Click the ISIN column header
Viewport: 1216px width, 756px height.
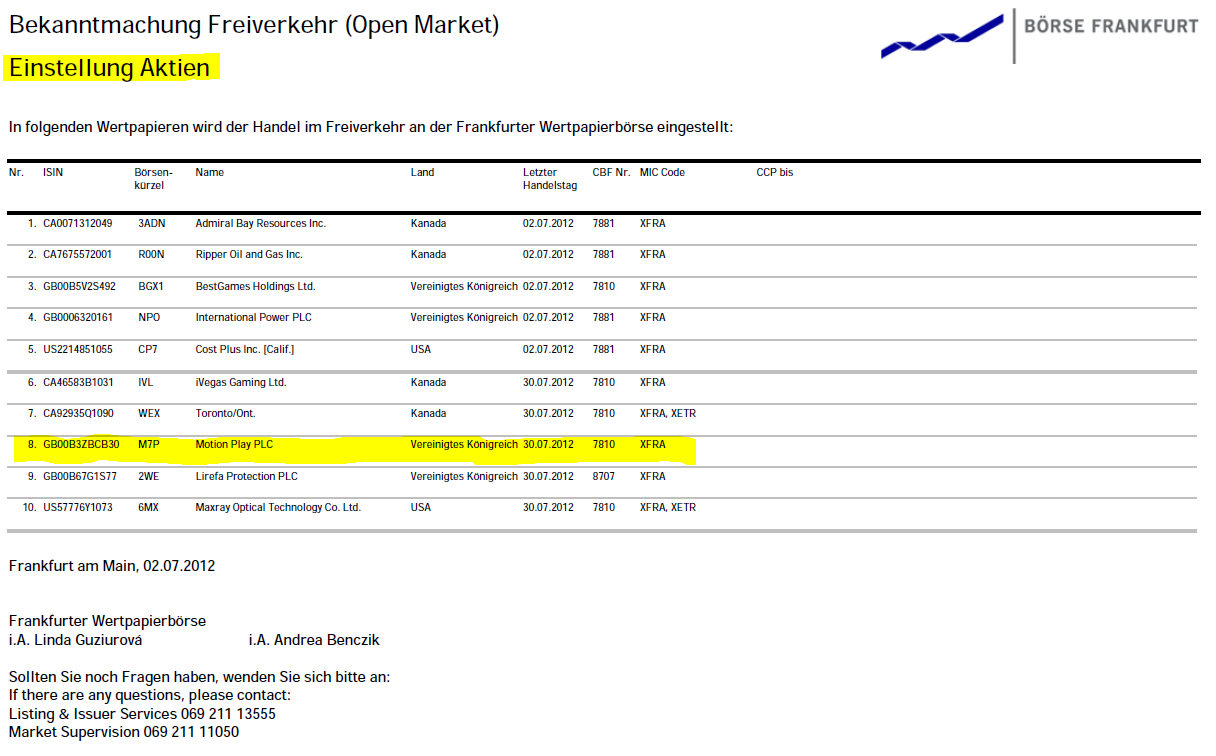[x=53, y=173]
